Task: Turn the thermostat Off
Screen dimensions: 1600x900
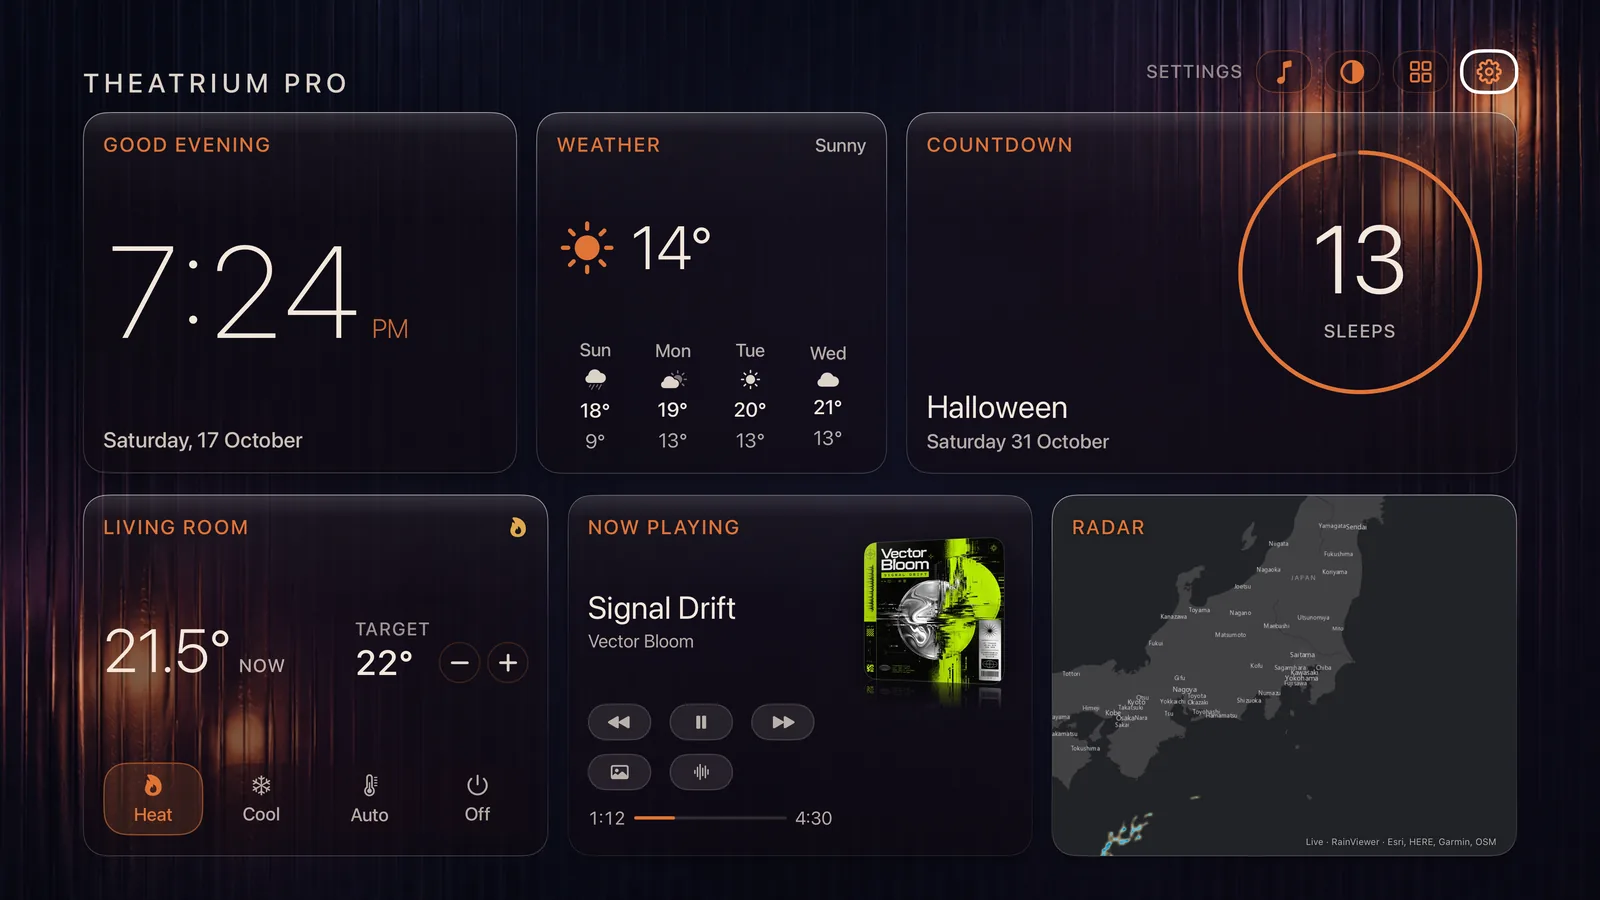Action: [477, 799]
